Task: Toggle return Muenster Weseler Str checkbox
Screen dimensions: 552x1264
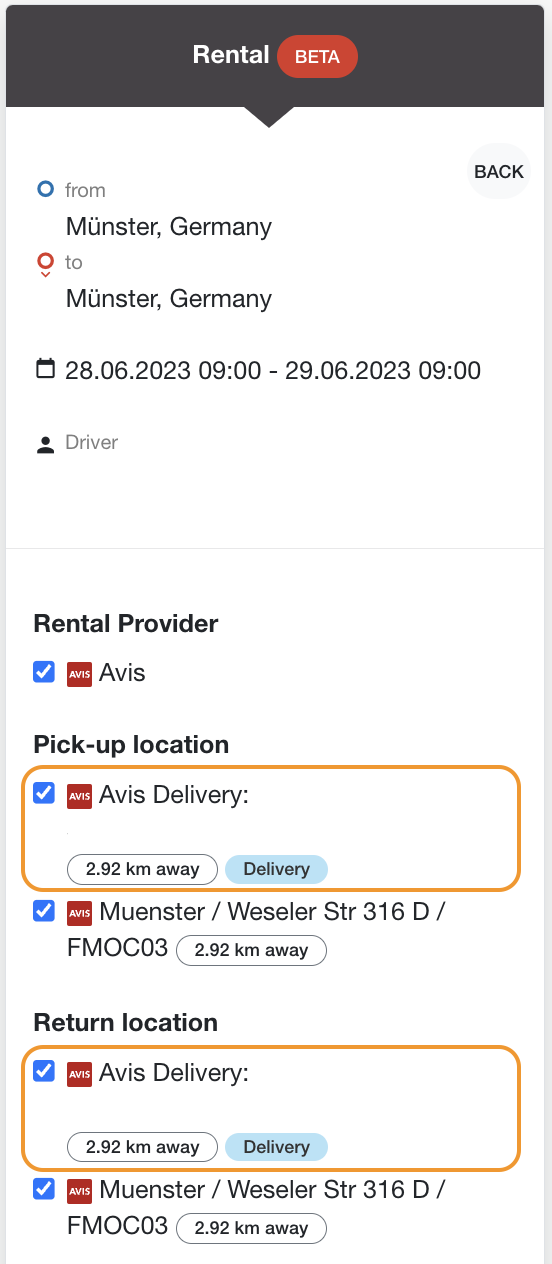Action: tap(44, 1188)
